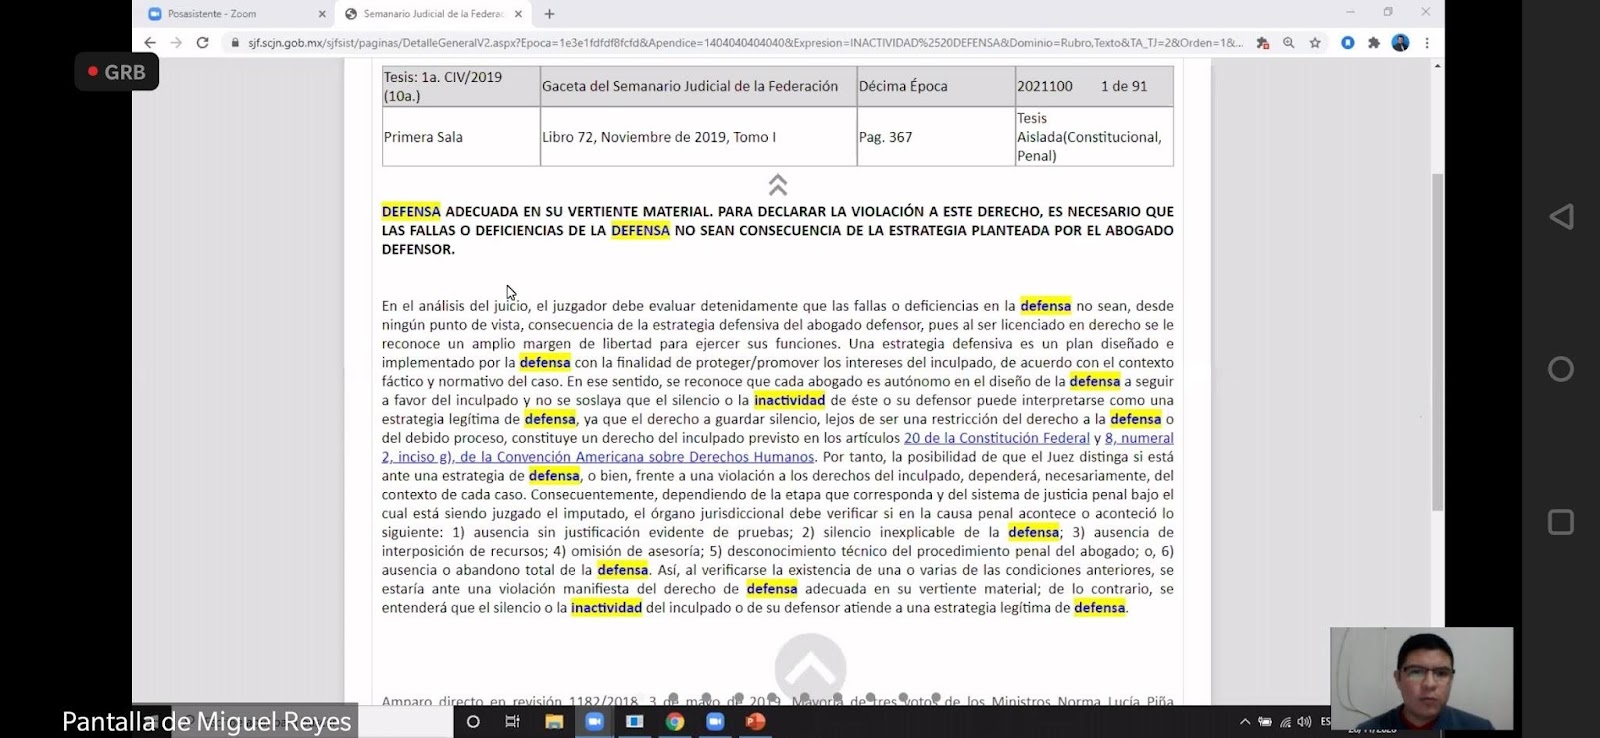Click the bold 'DEFENSA ADECUADA EN SU VERTIENTE MATERIAL' heading
This screenshot has width=1600, height=738.
[x=778, y=230]
